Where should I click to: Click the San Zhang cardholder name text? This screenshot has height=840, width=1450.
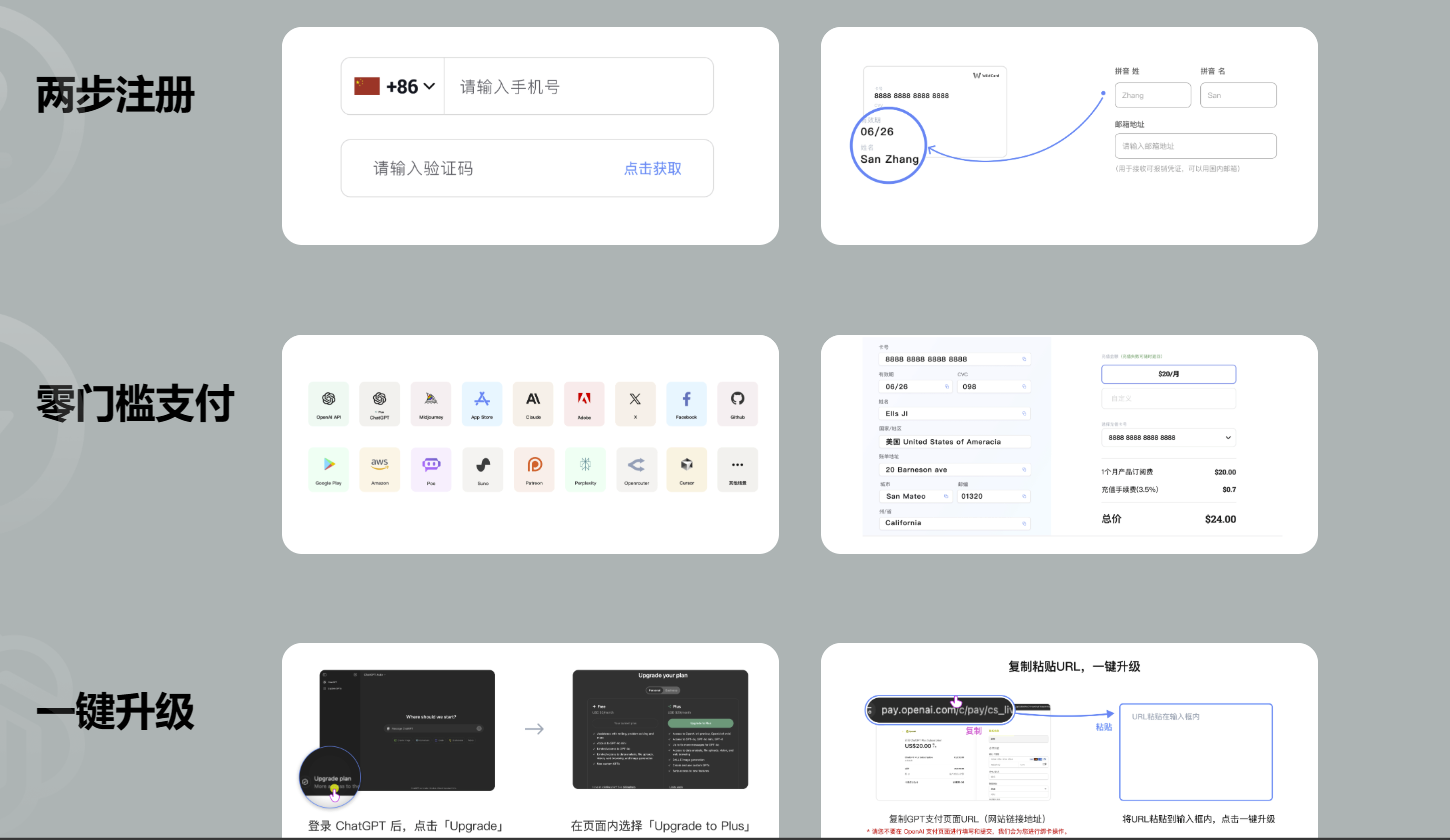[x=889, y=159]
